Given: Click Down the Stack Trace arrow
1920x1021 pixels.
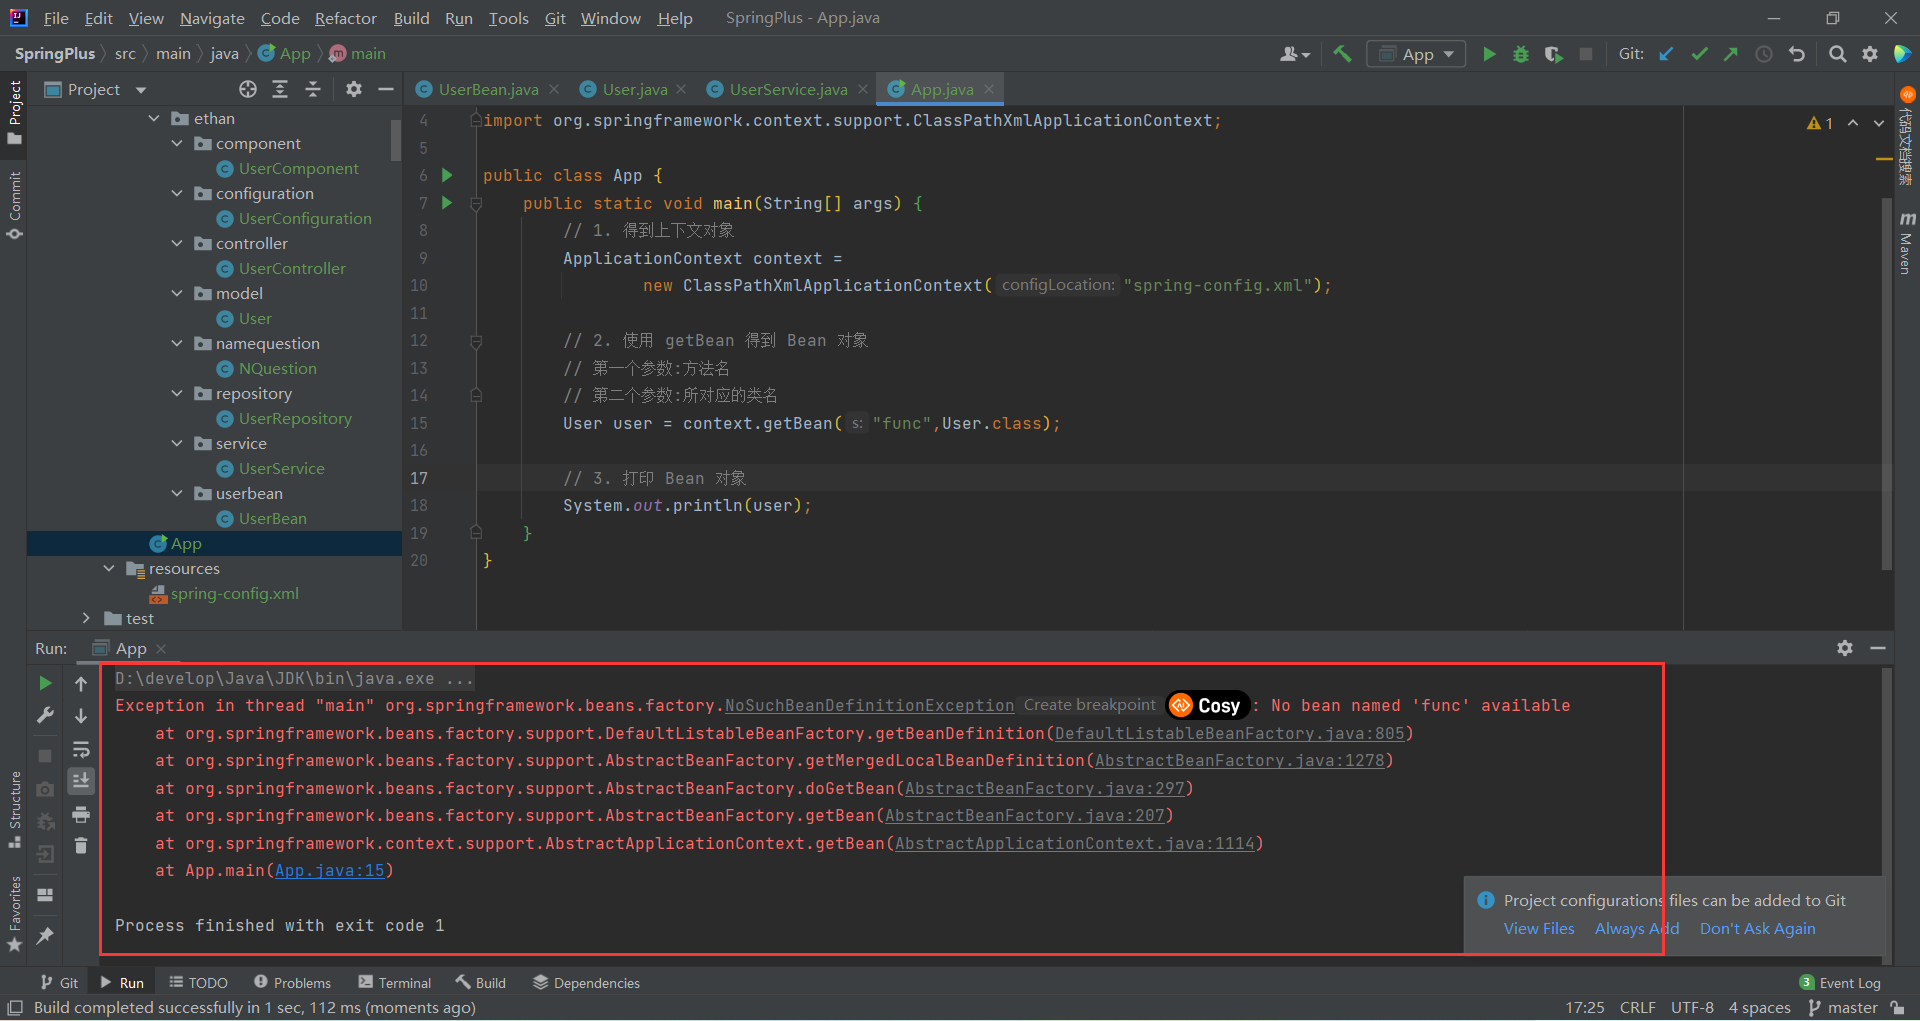Looking at the screenshot, I should coord(81,715).
